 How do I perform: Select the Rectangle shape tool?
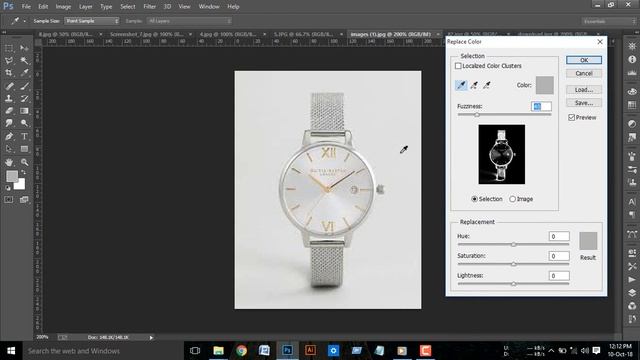coord(24,149)
